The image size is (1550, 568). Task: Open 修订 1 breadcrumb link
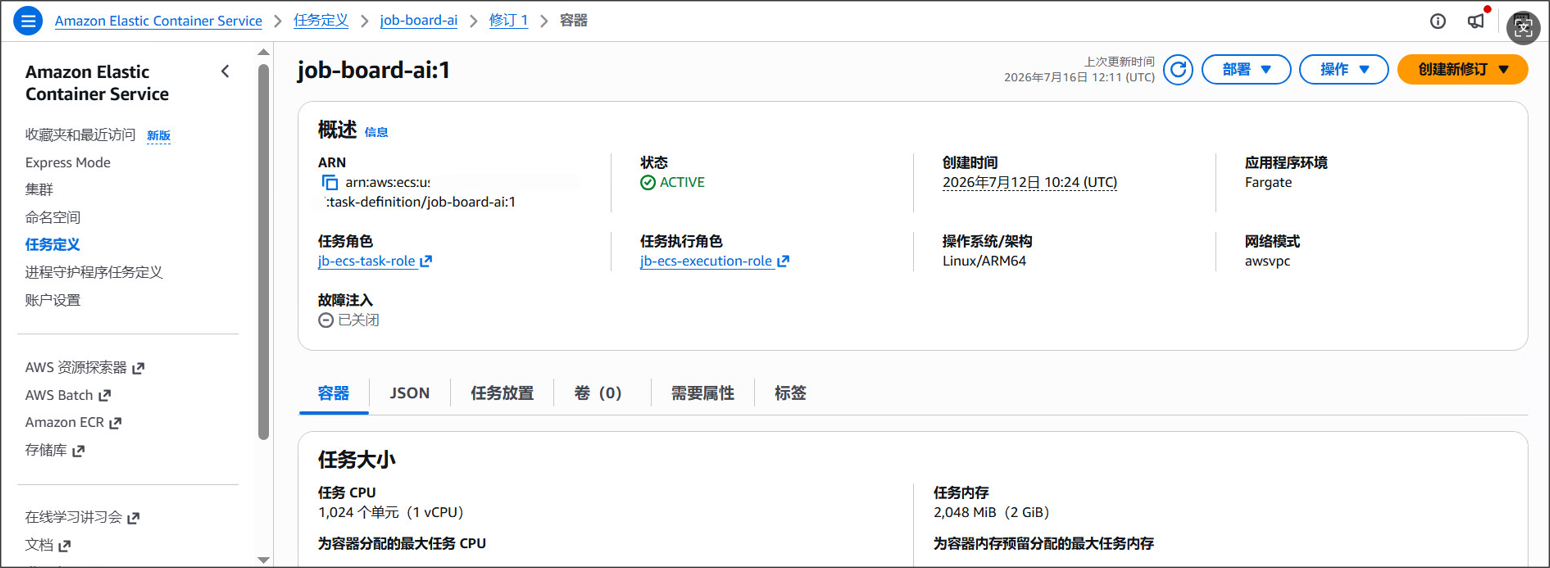click(x=508, y=20)
